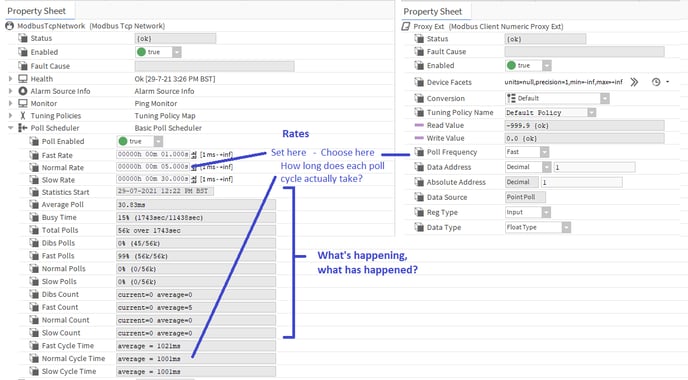Image resolution: width=688 pixels, height=380 pixels.
Task: Click property icon beside Fast Cycle Time
Action: [34, 345]
